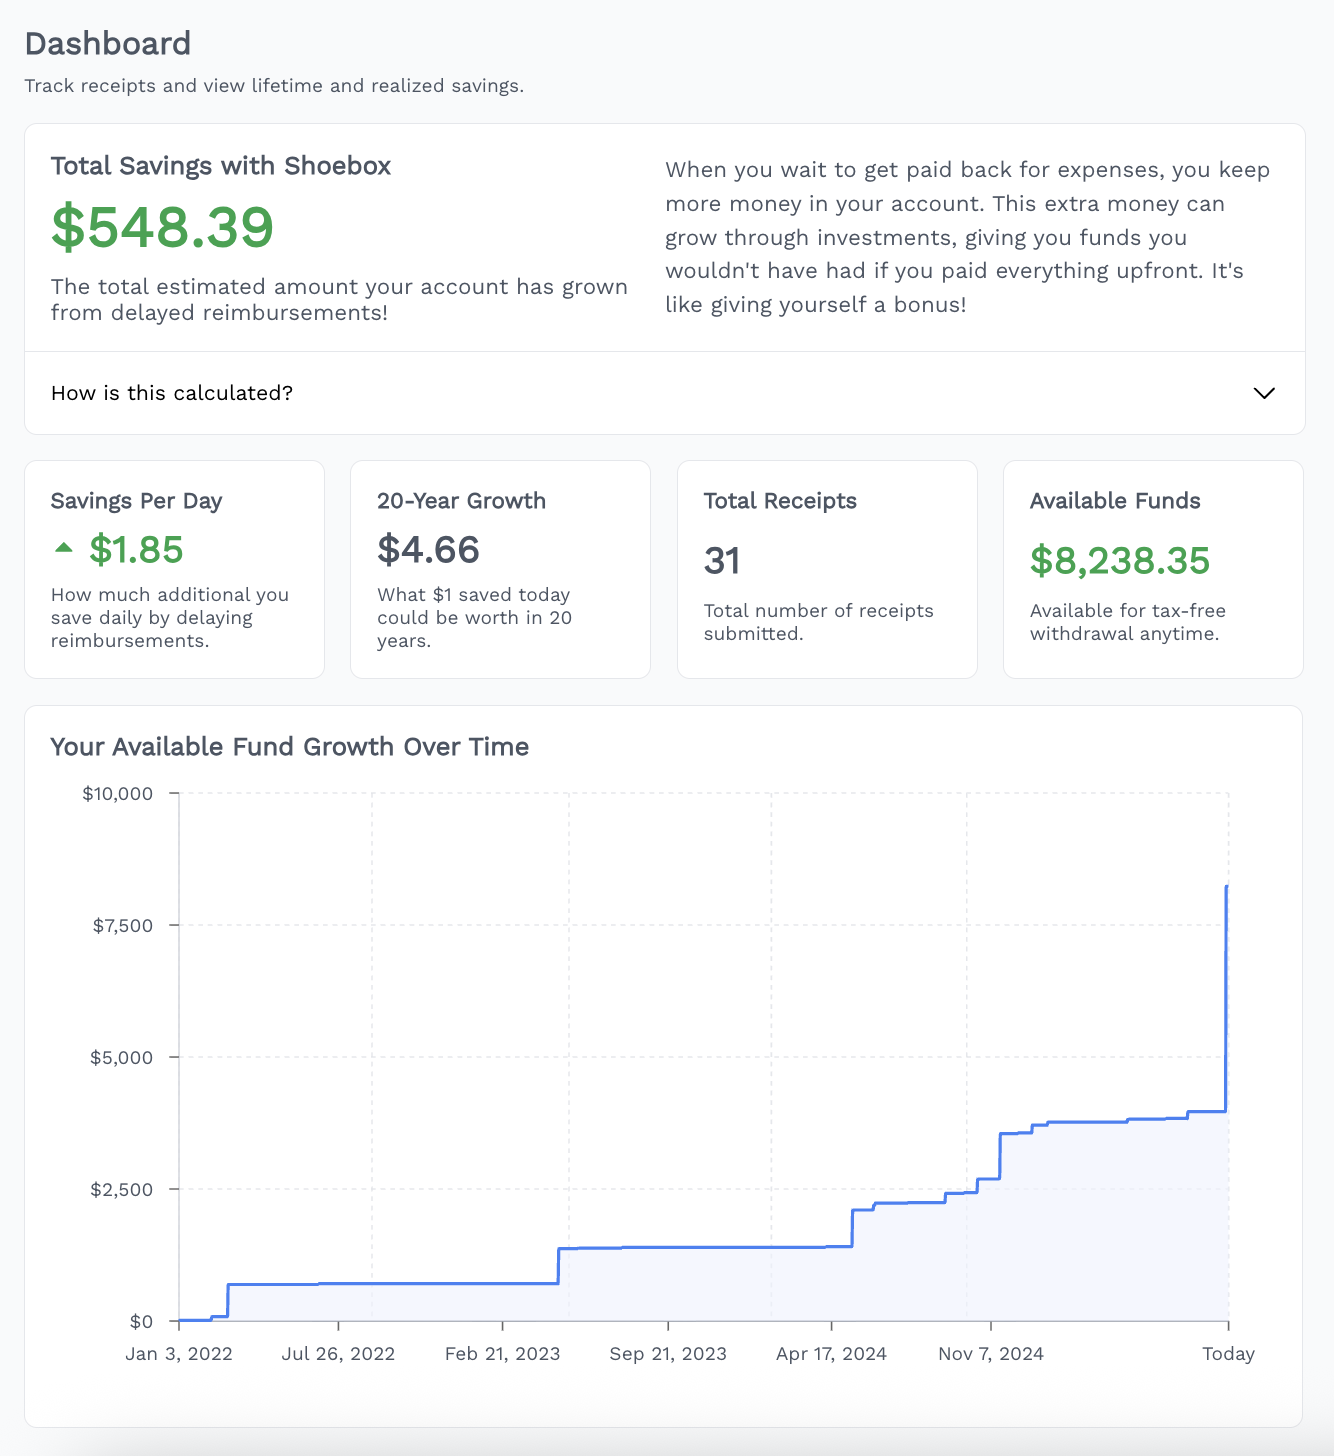1334x1456 pixels.
Task: Open the 'How is this calculated?' section
Action: click(x=665, y=393)
